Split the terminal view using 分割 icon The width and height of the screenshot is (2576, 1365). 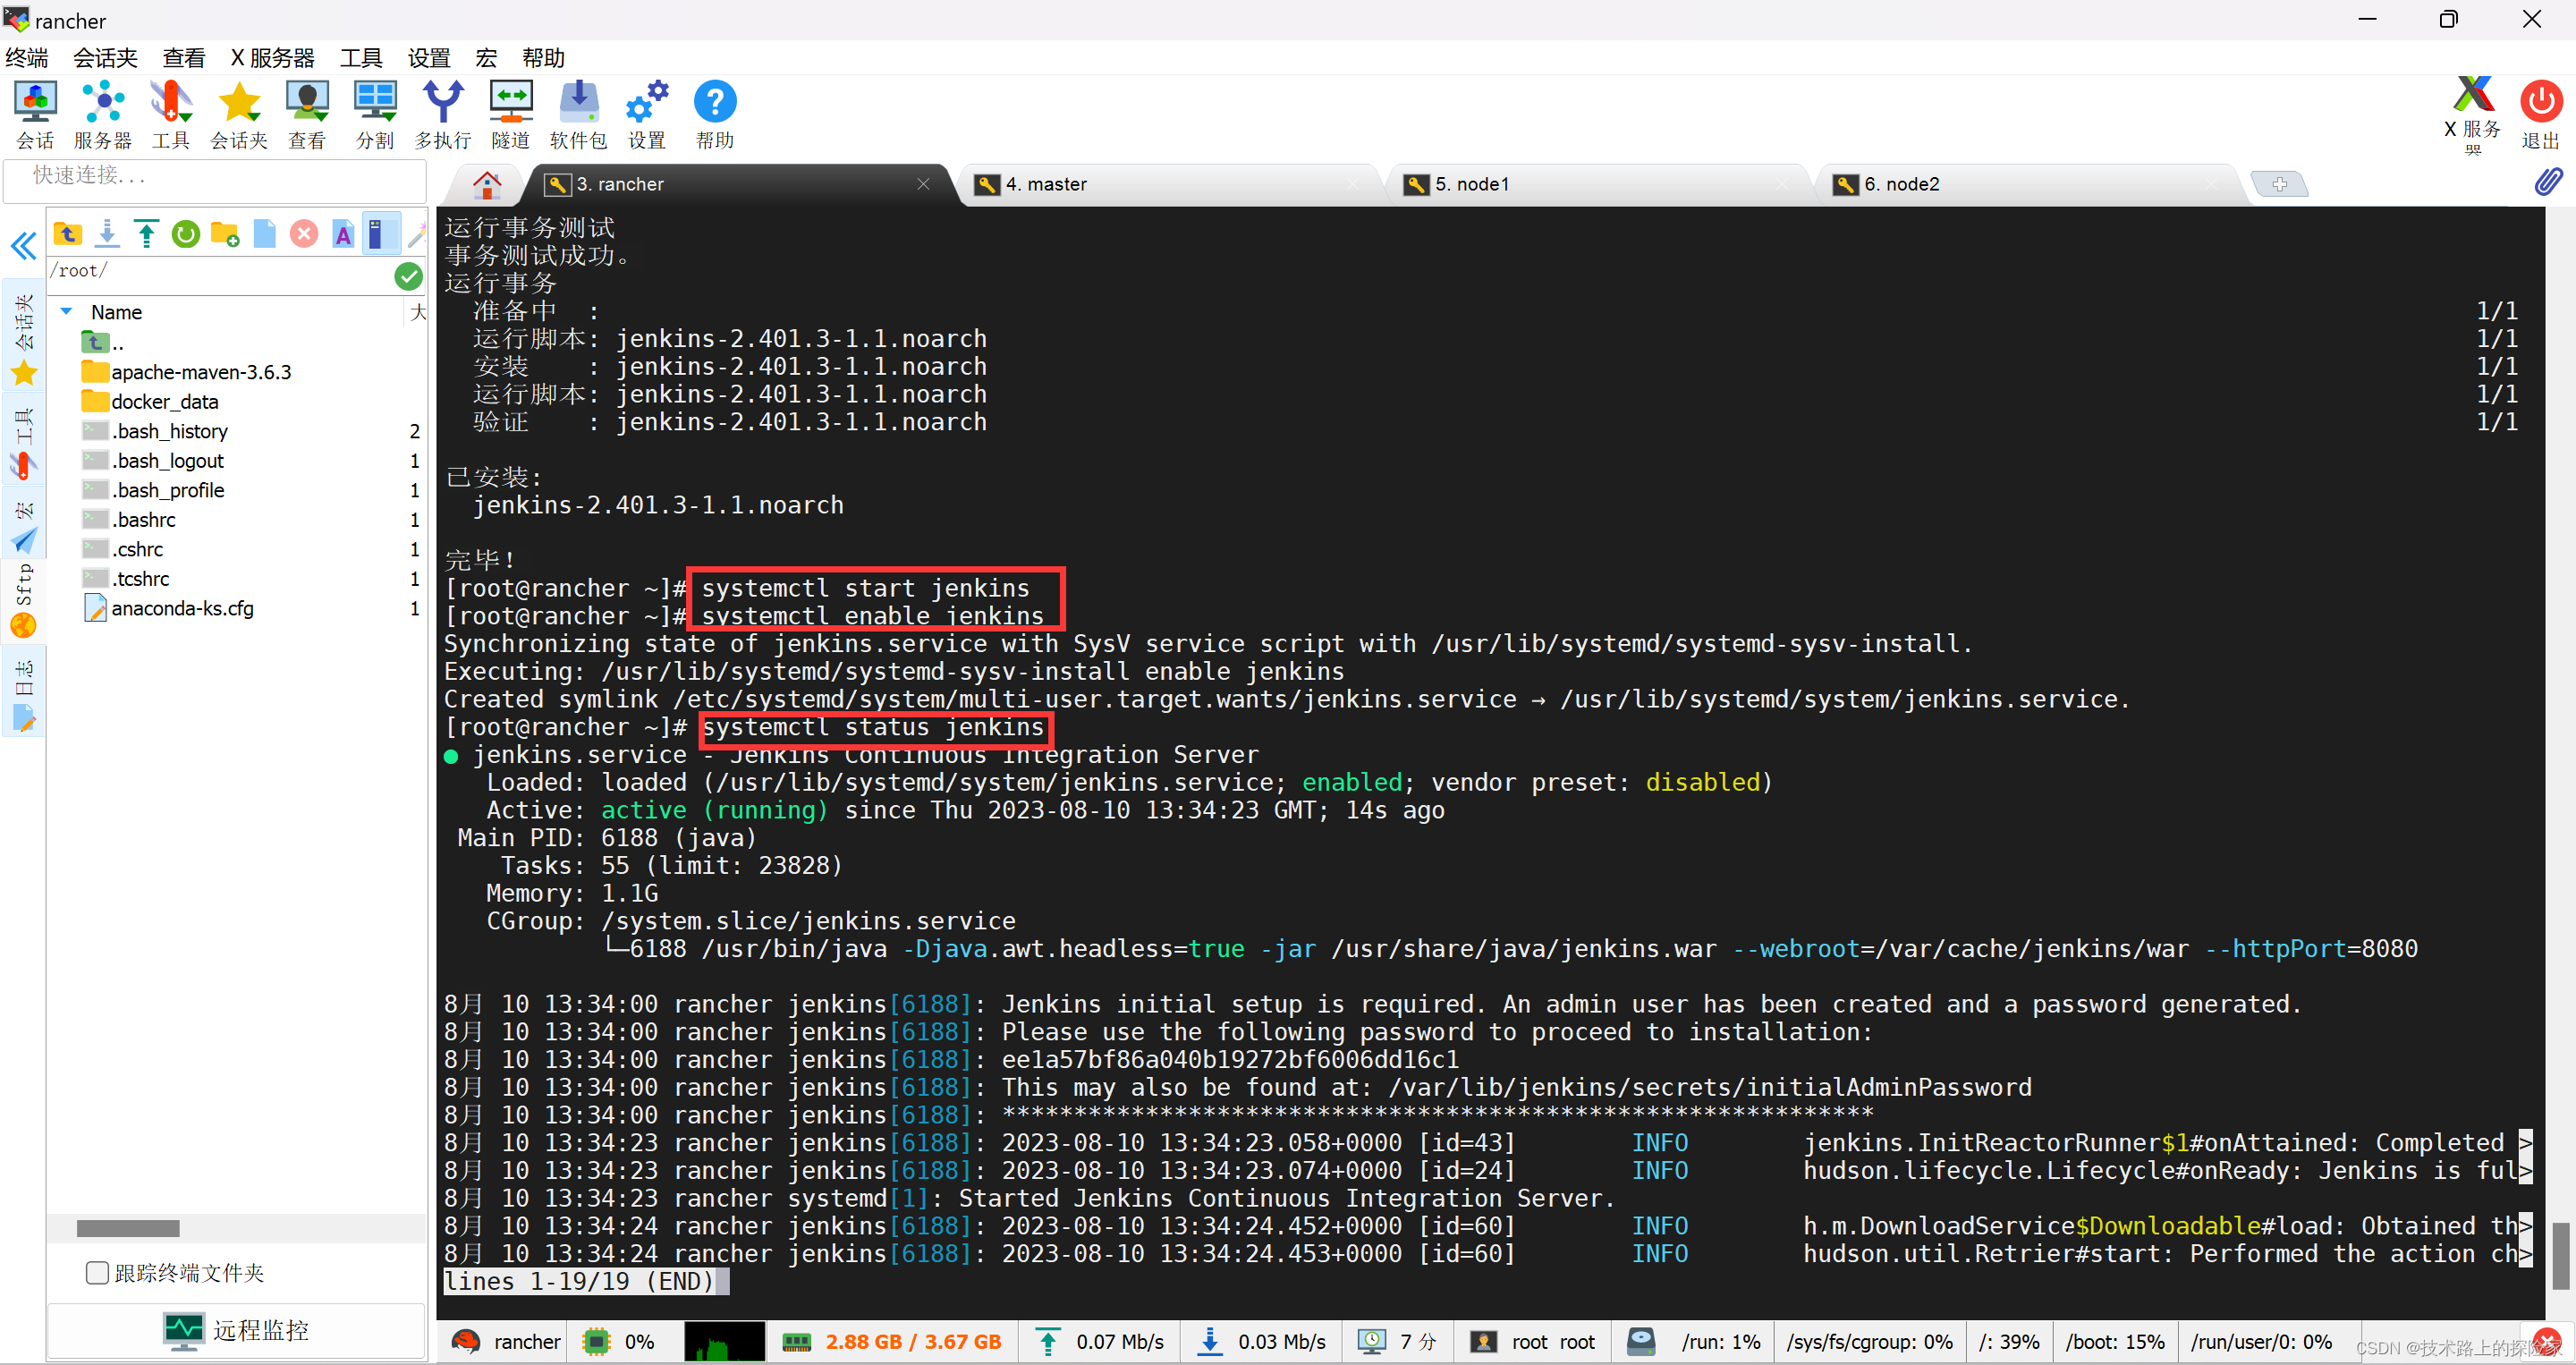[375, 112]
